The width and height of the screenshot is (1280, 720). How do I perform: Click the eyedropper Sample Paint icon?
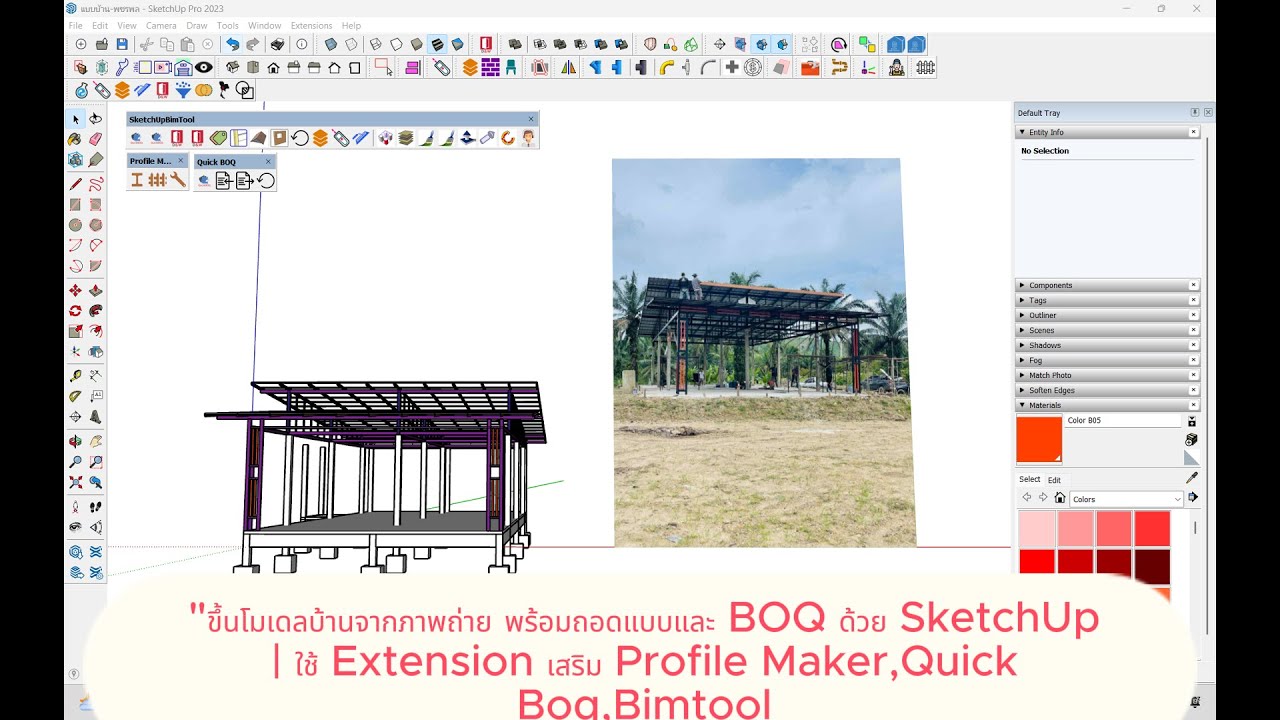[1191, 478]
